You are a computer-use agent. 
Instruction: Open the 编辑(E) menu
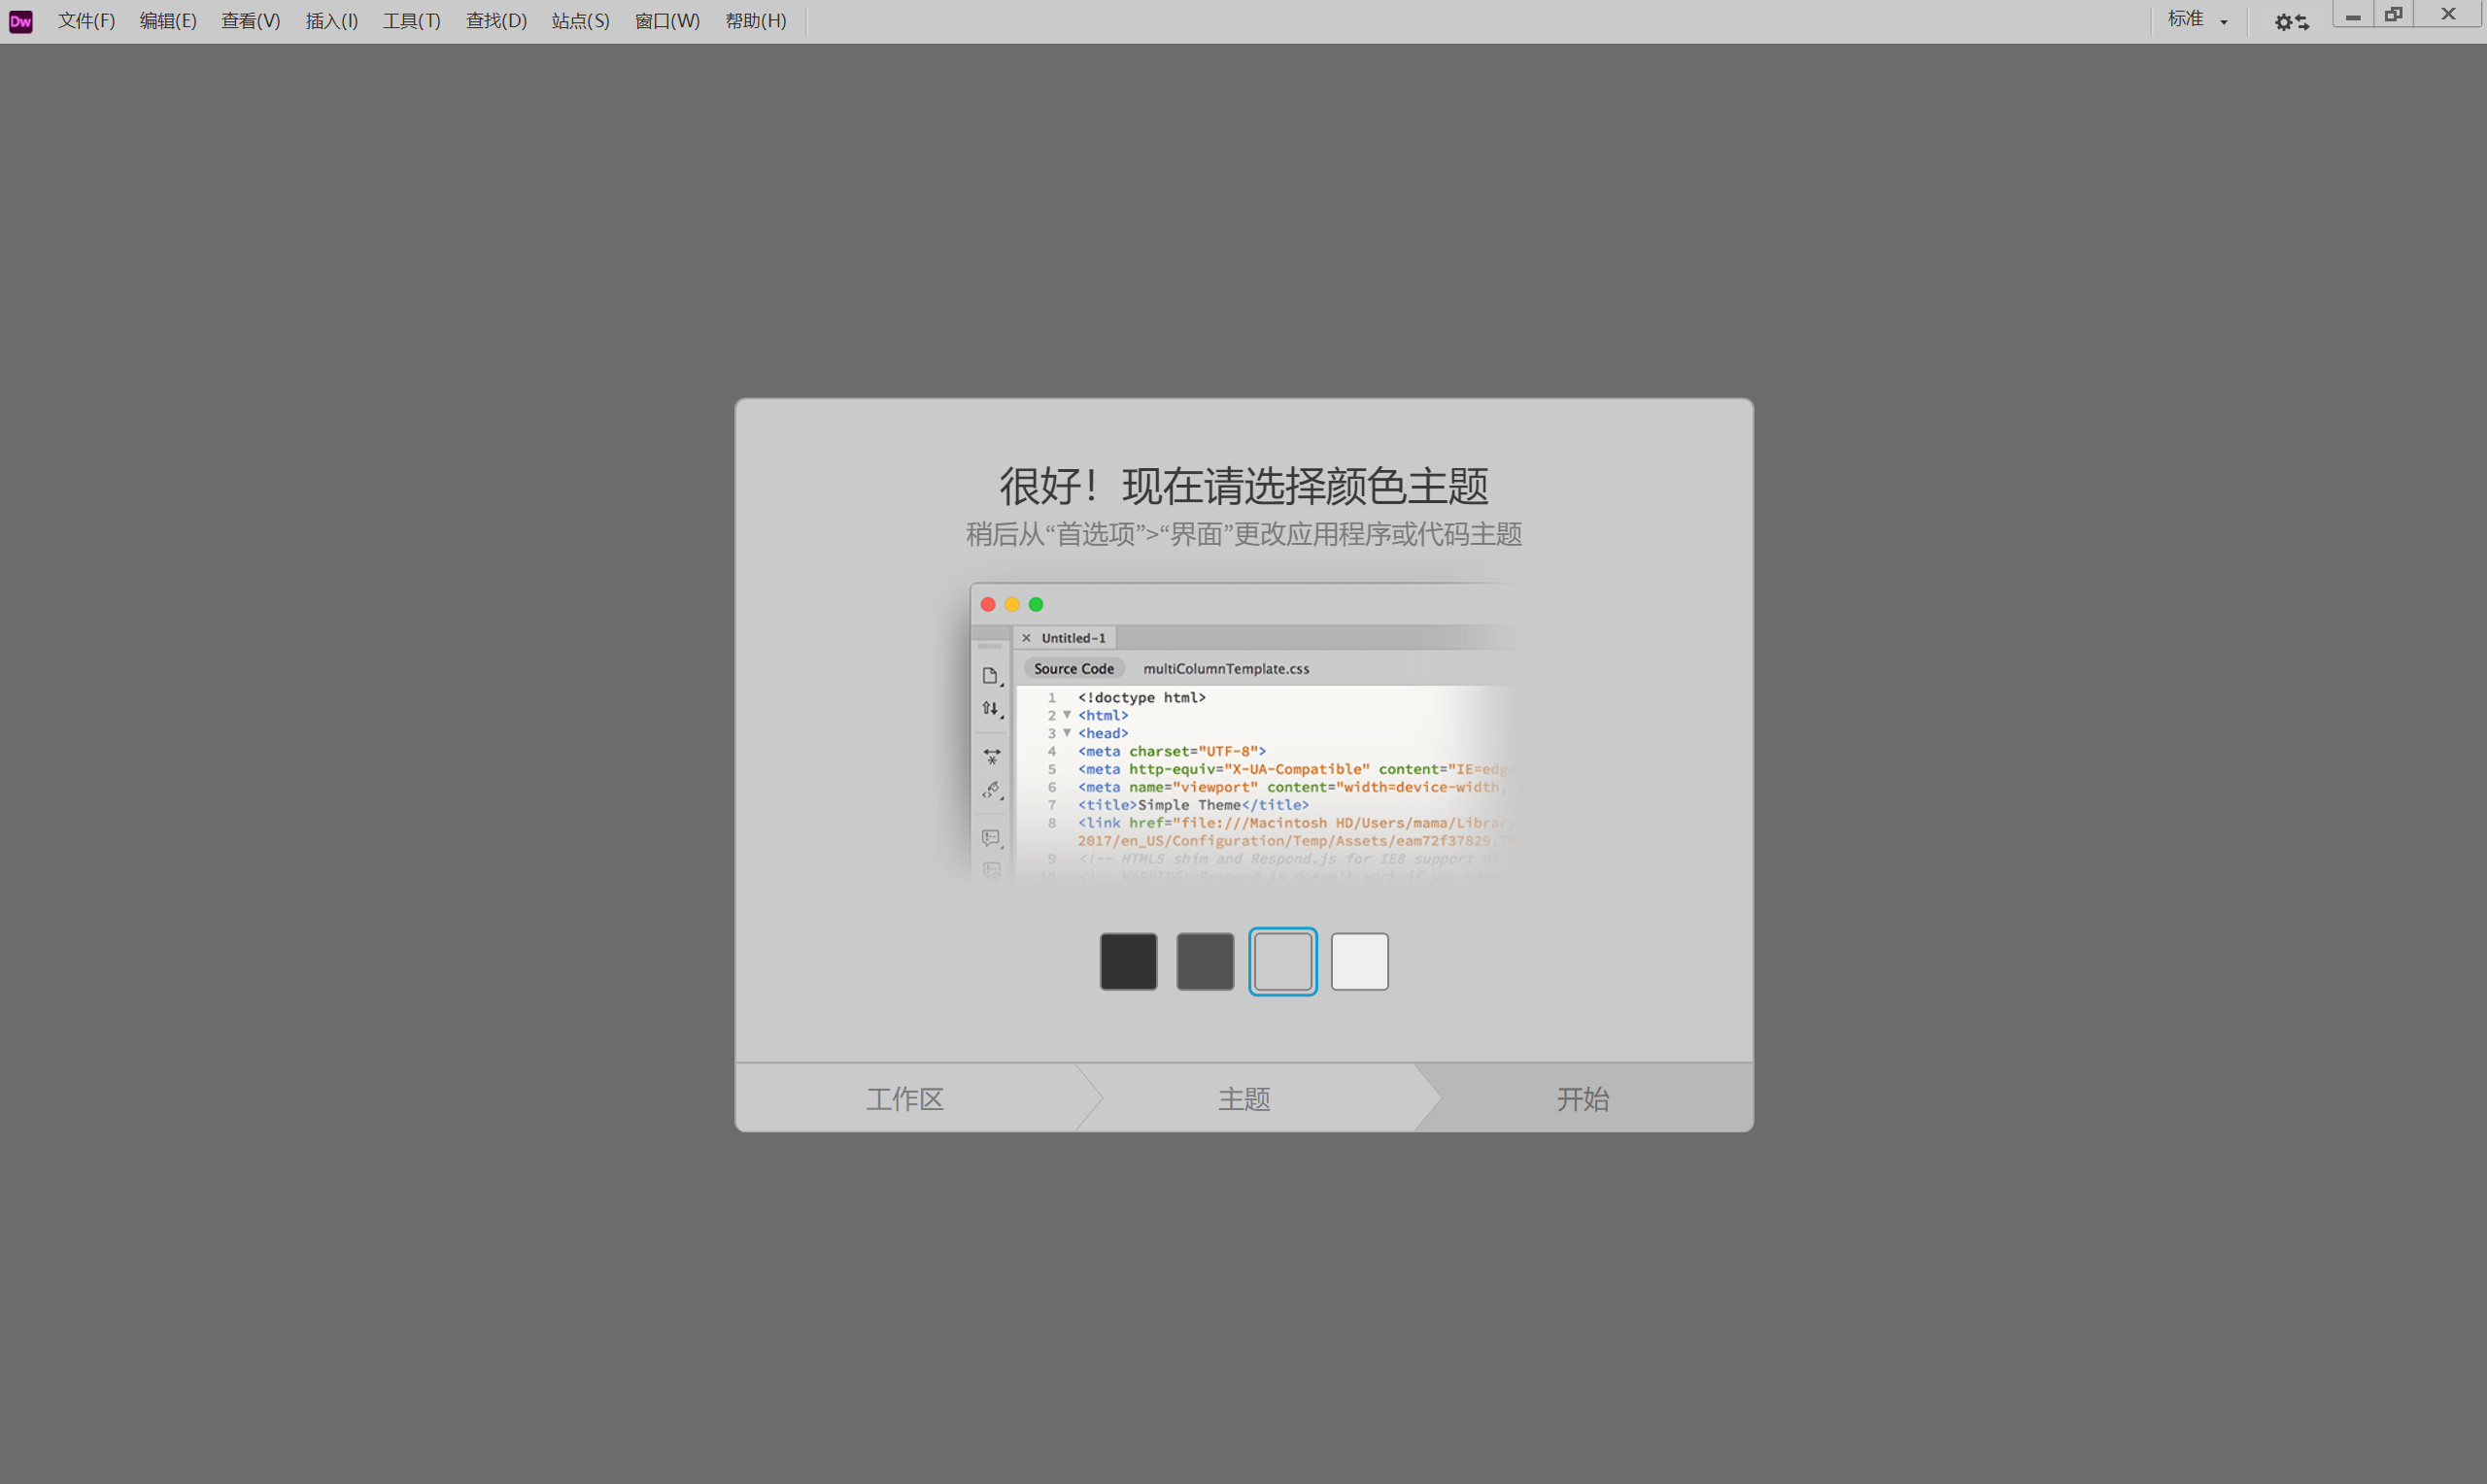pos(164,19)
